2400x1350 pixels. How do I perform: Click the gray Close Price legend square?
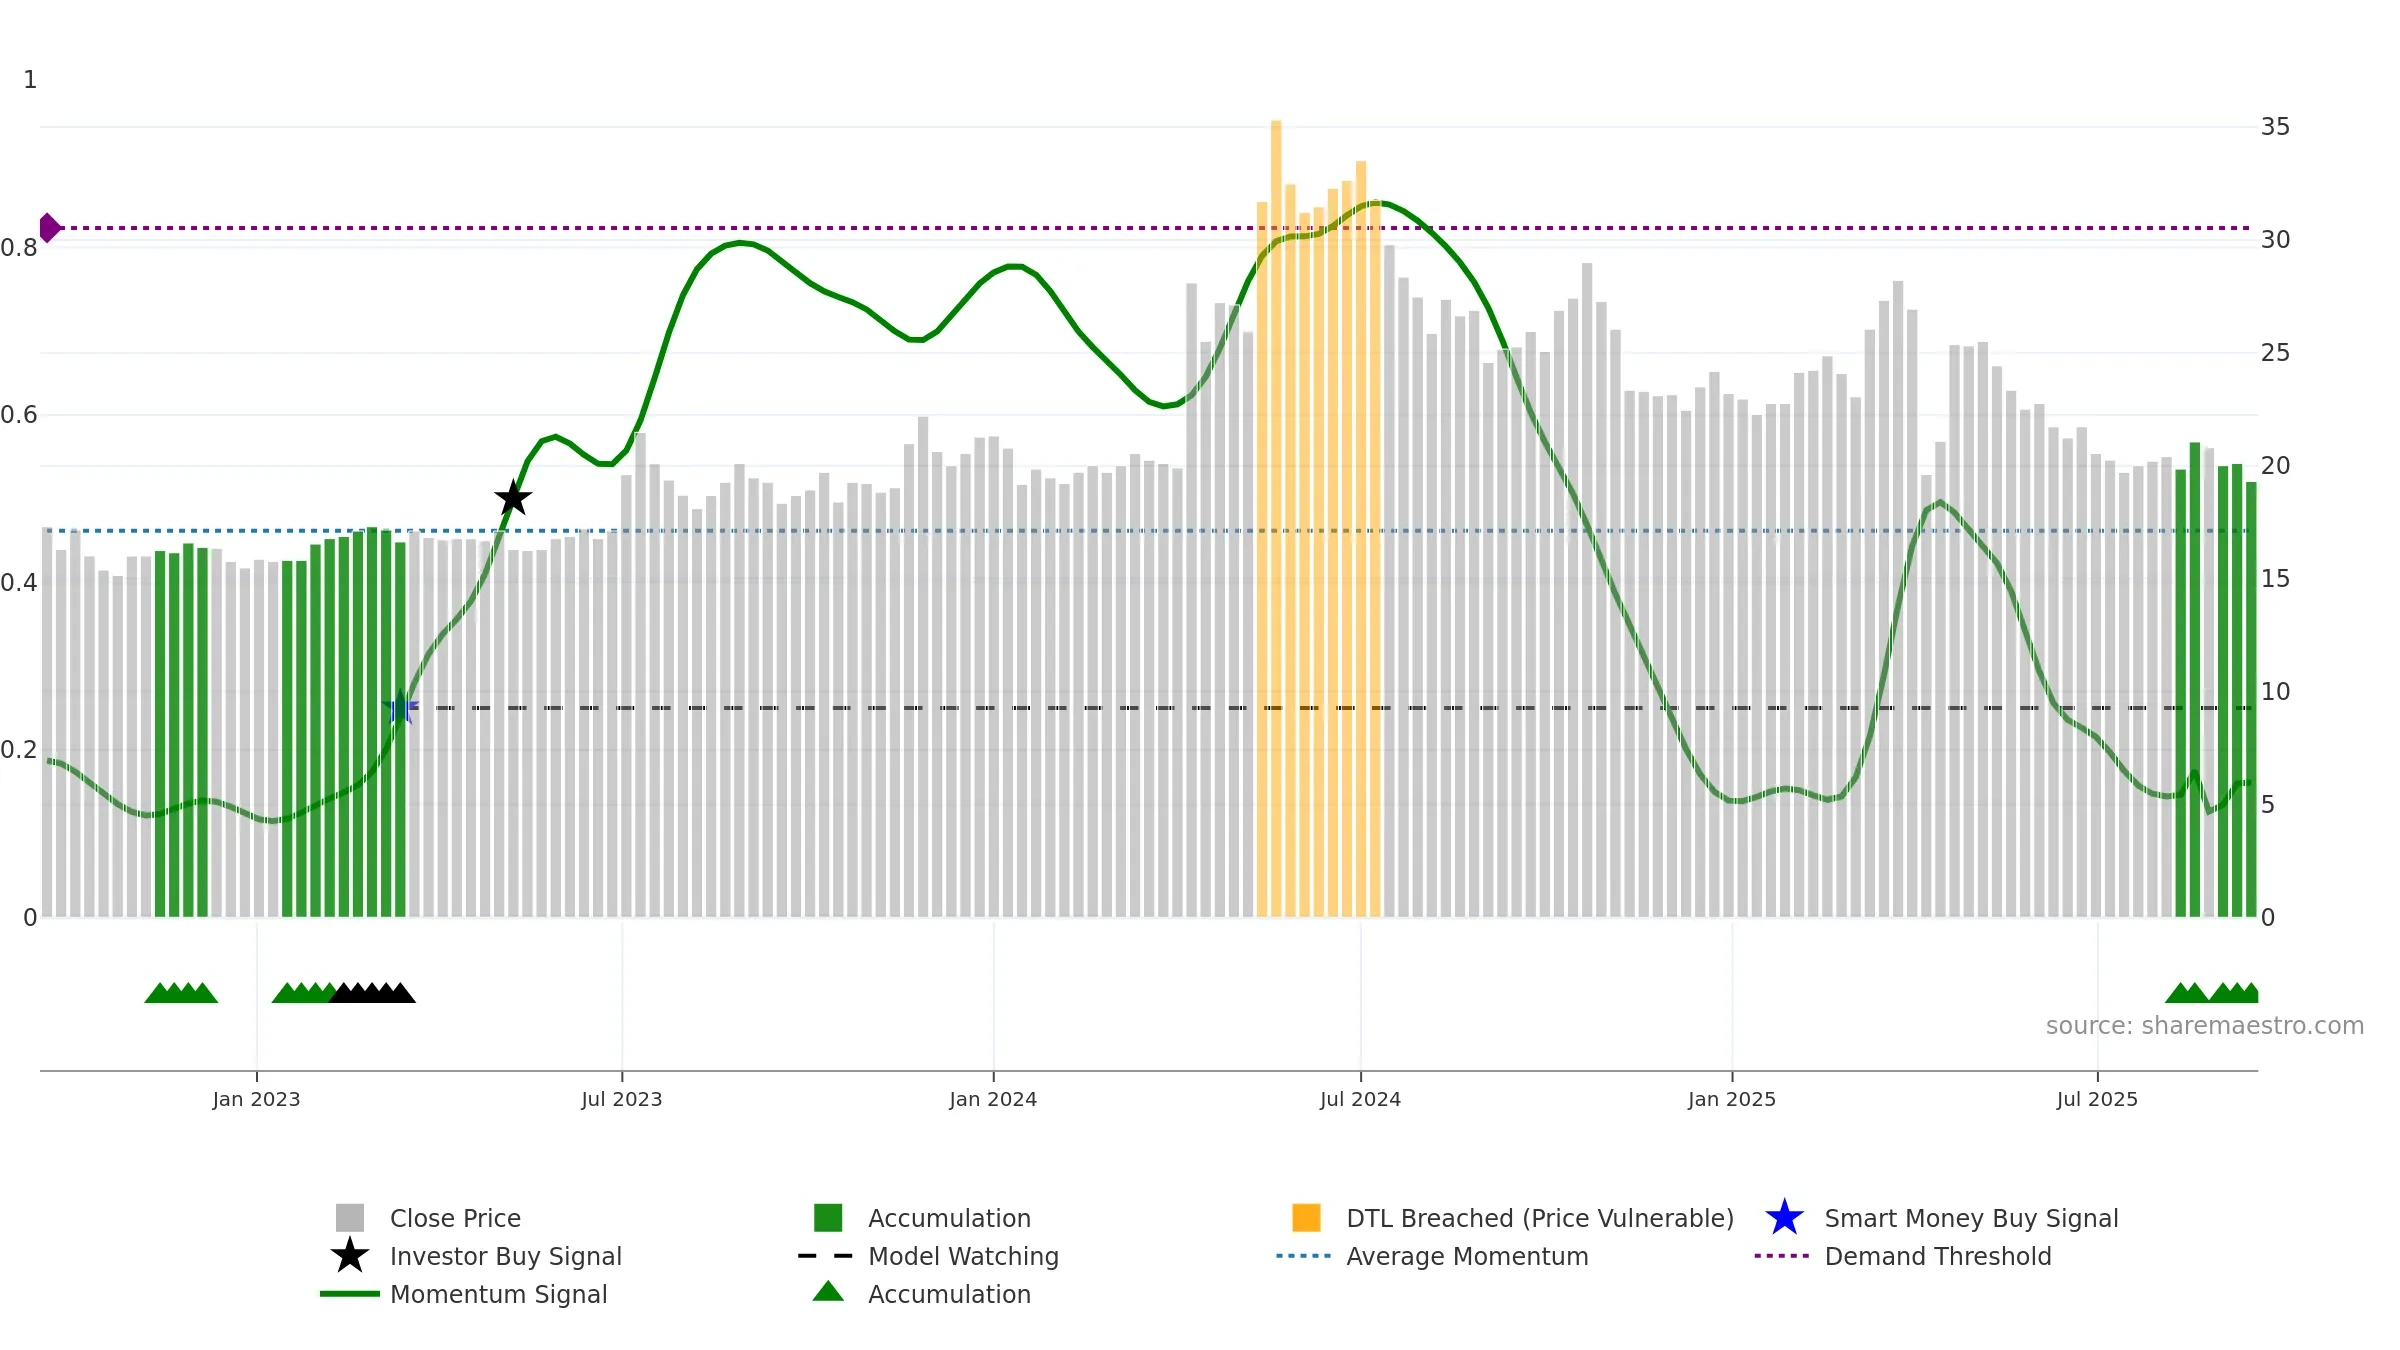350,1218
